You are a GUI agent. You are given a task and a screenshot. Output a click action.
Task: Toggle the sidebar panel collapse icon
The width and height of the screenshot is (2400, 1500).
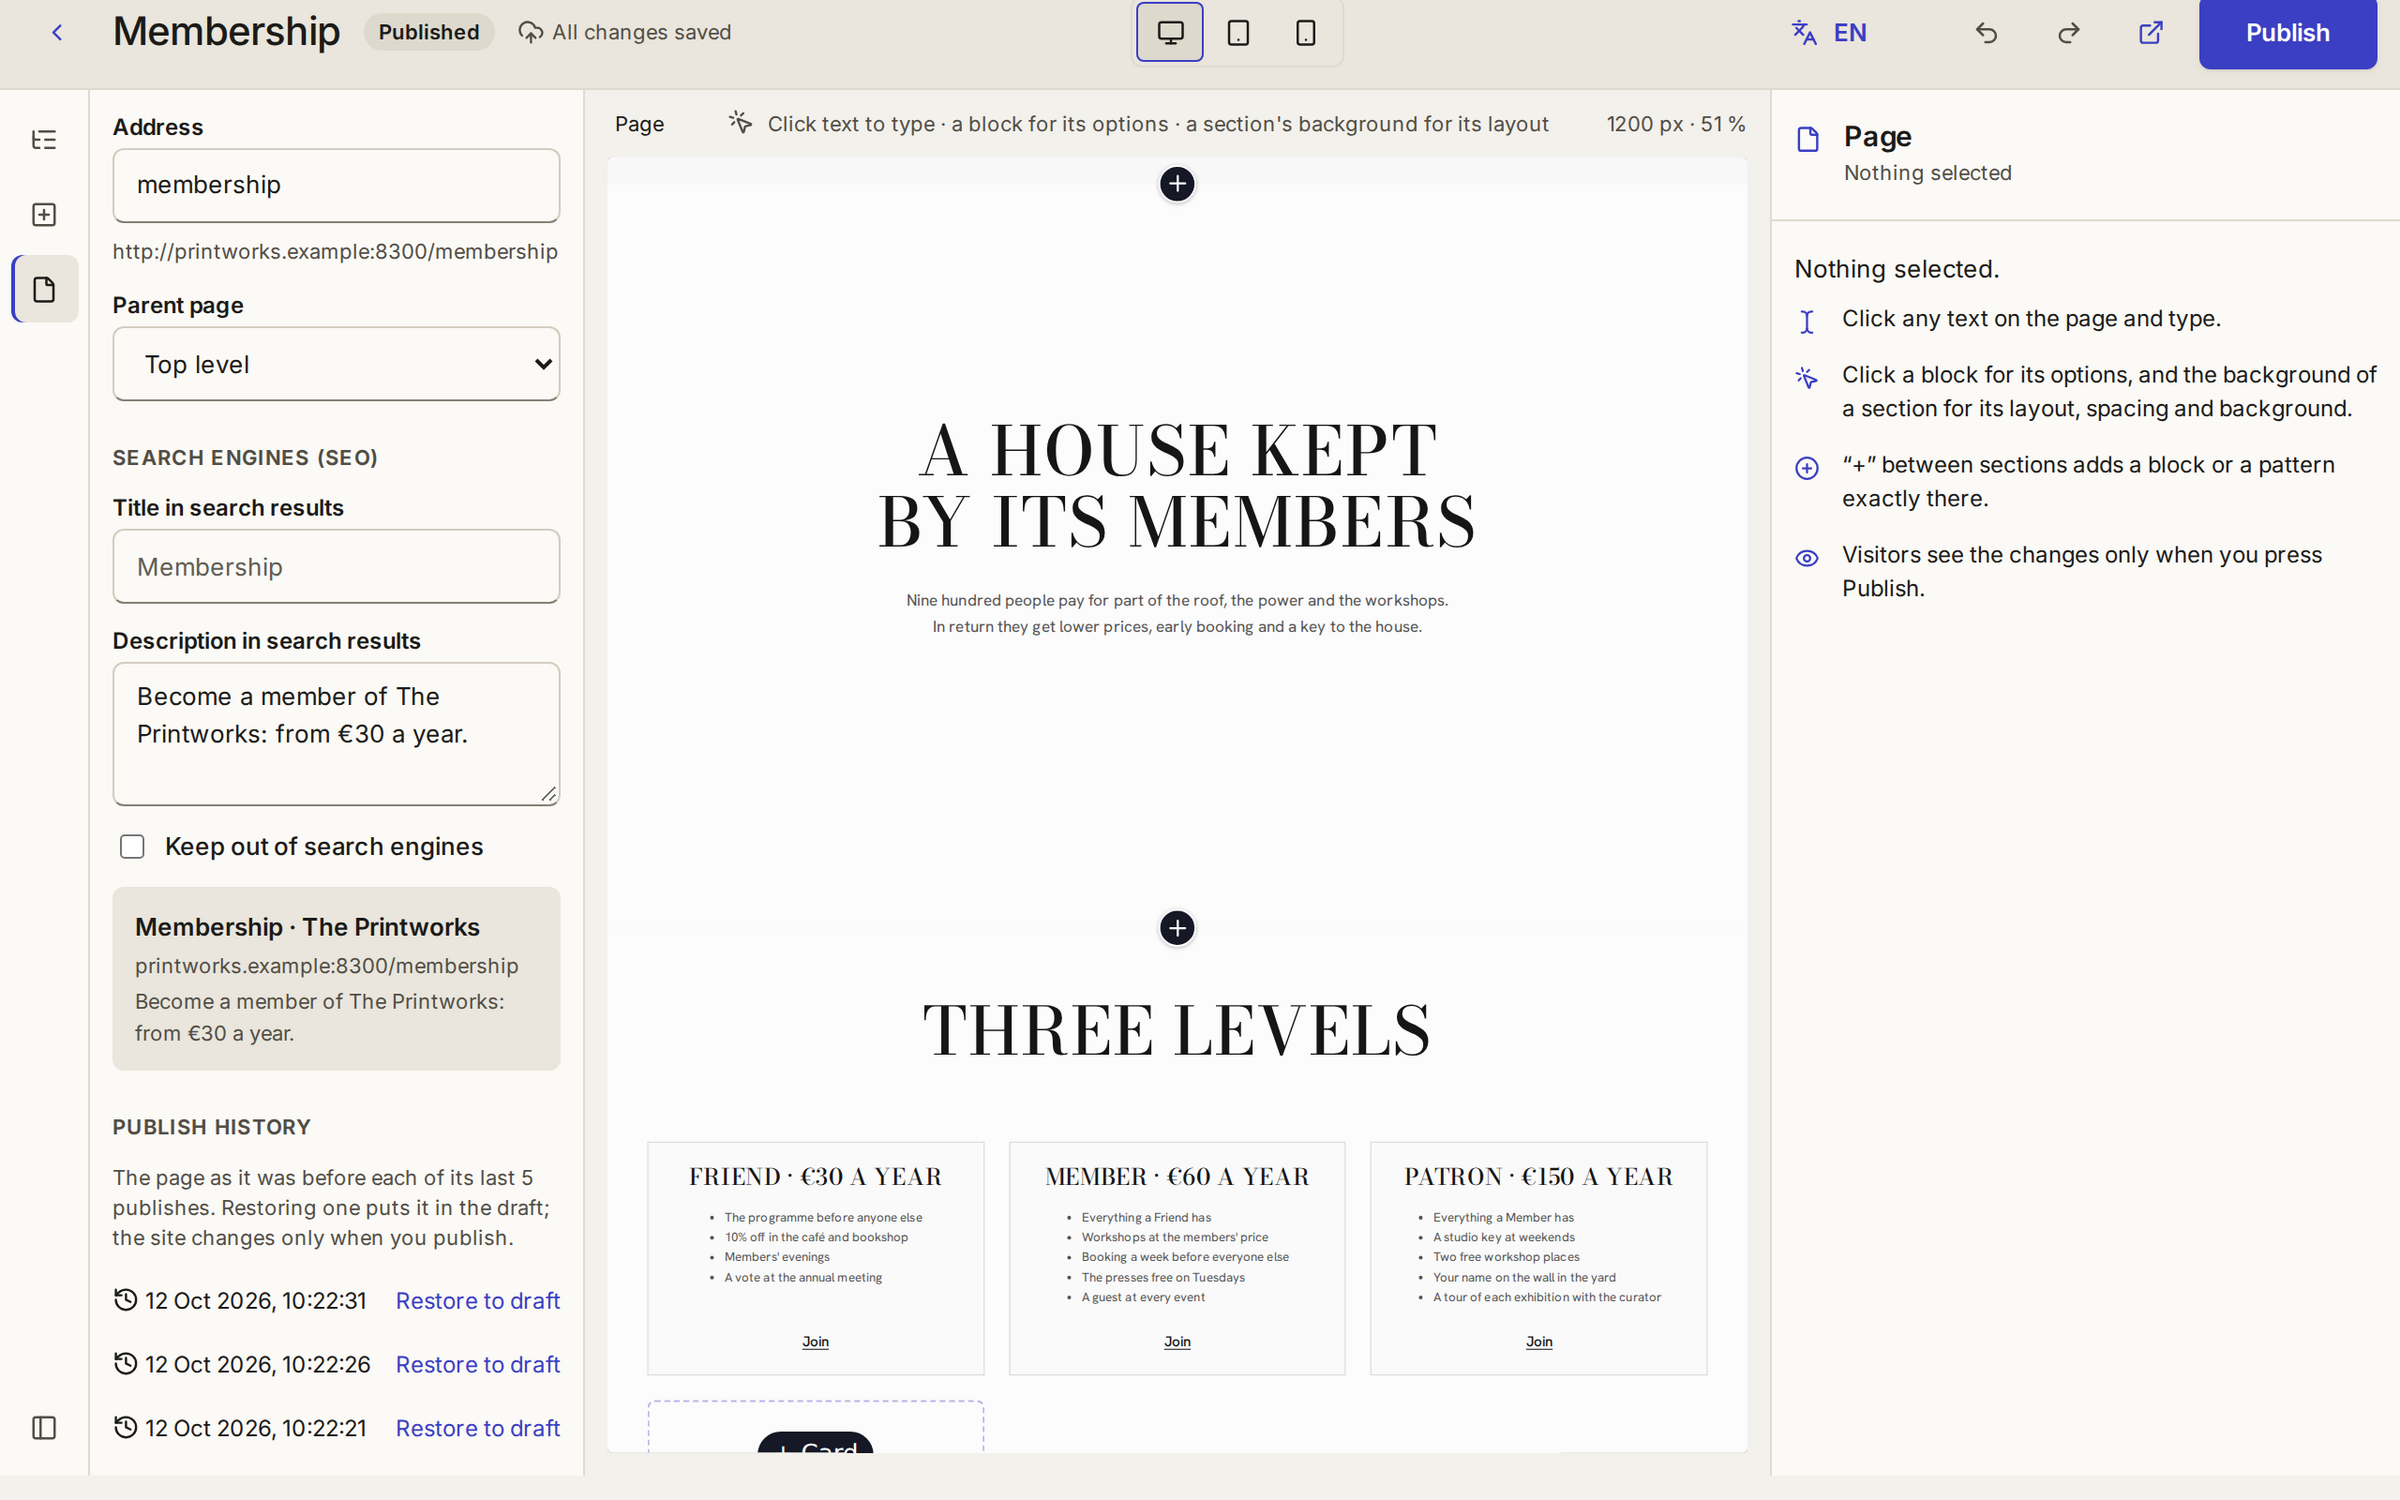tap(44, 1428)
